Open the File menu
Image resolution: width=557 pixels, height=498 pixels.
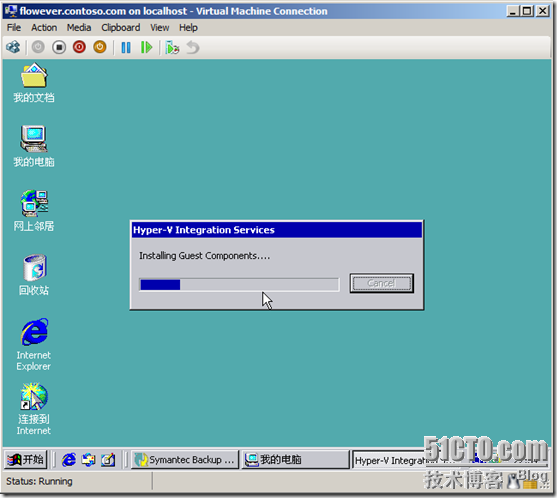[14, 27]
